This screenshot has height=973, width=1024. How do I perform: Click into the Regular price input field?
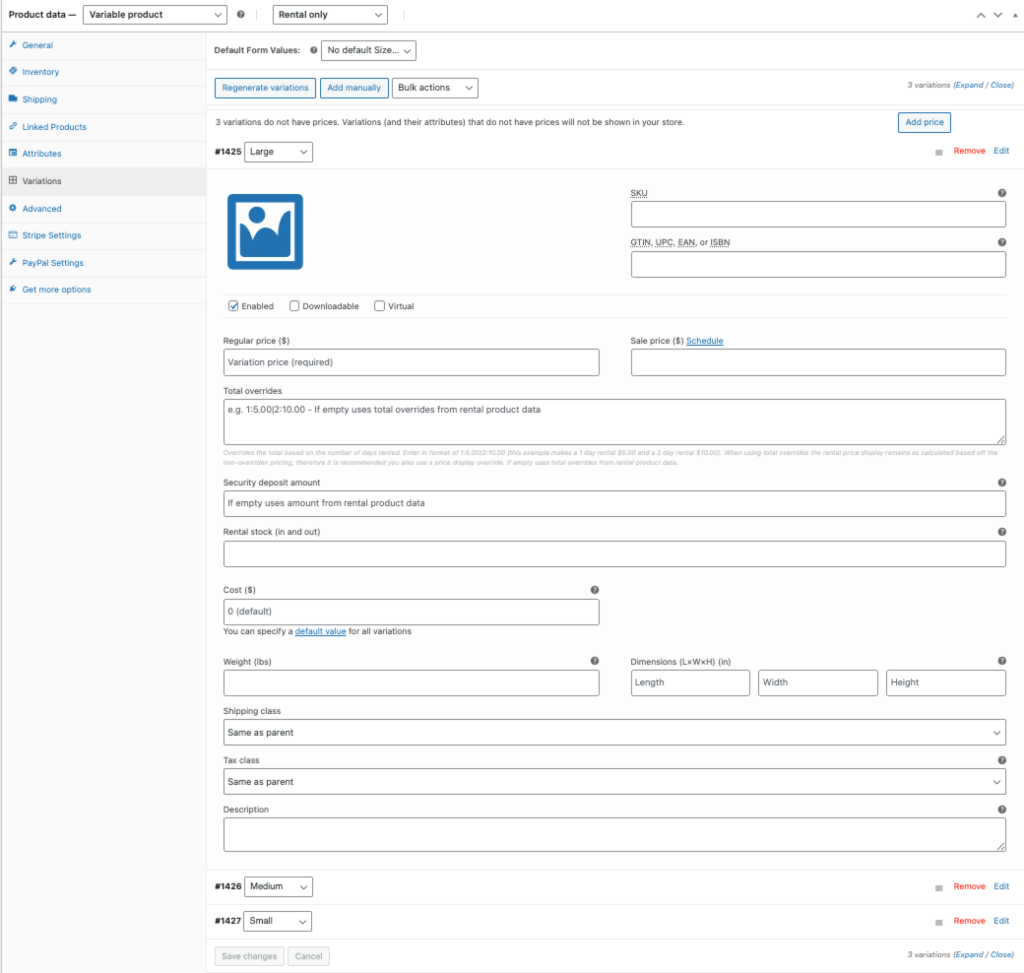tap(411, 362)
